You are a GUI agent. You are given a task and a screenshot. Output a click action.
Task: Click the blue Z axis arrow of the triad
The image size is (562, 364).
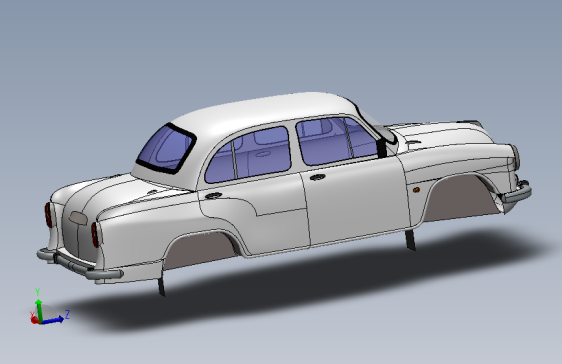[54, 320]
